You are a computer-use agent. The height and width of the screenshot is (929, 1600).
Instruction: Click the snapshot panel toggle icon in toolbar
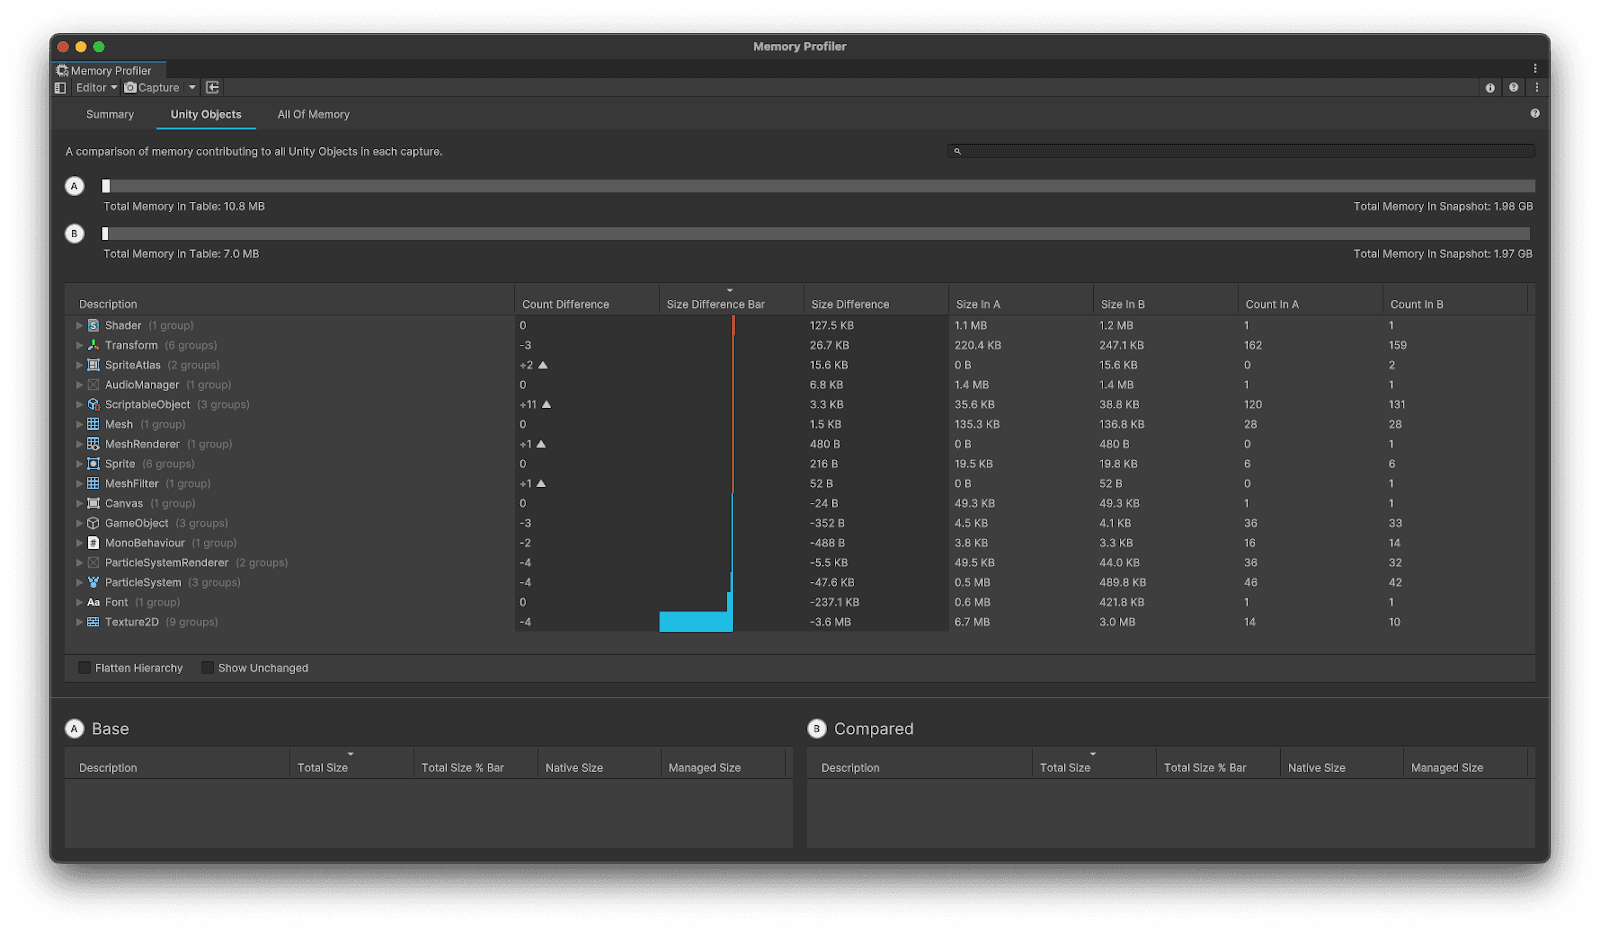[60, 88]
